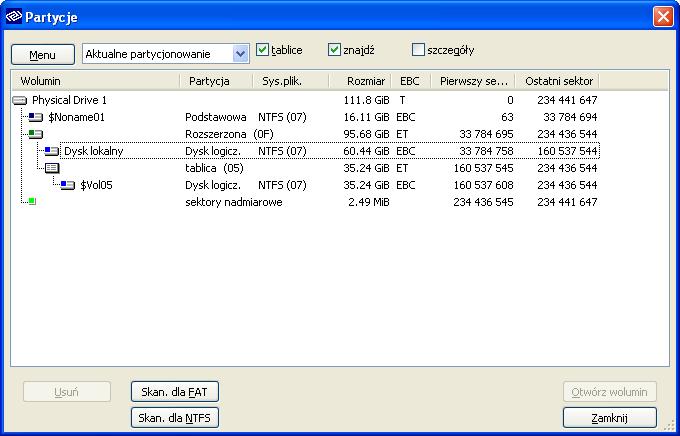Image resolution: width=680 pixels, height=436 pixels.
Task: Click the last sector value 33 784 694
Action: [570, 118]
